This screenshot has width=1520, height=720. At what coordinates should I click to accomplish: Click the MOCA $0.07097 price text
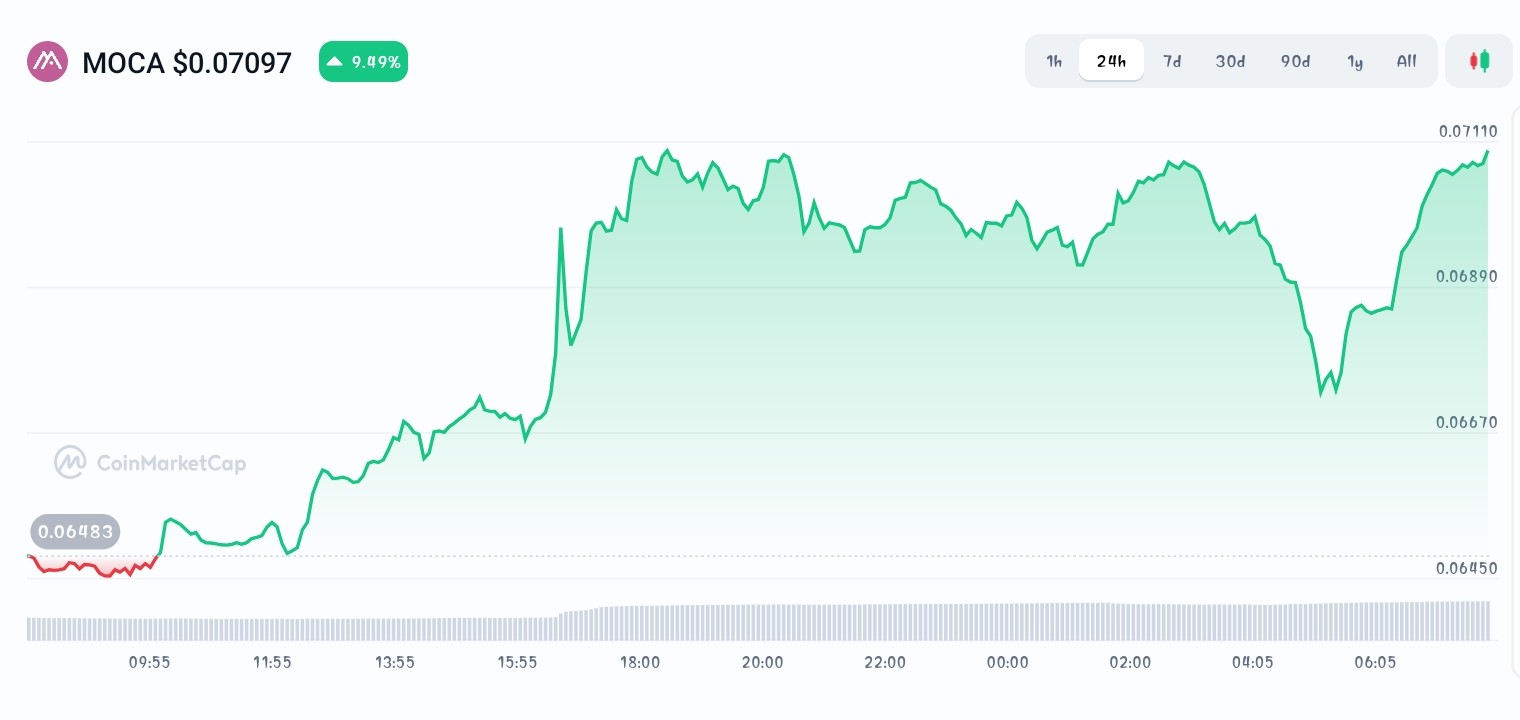pyautogui.click(x=187, y=62)
